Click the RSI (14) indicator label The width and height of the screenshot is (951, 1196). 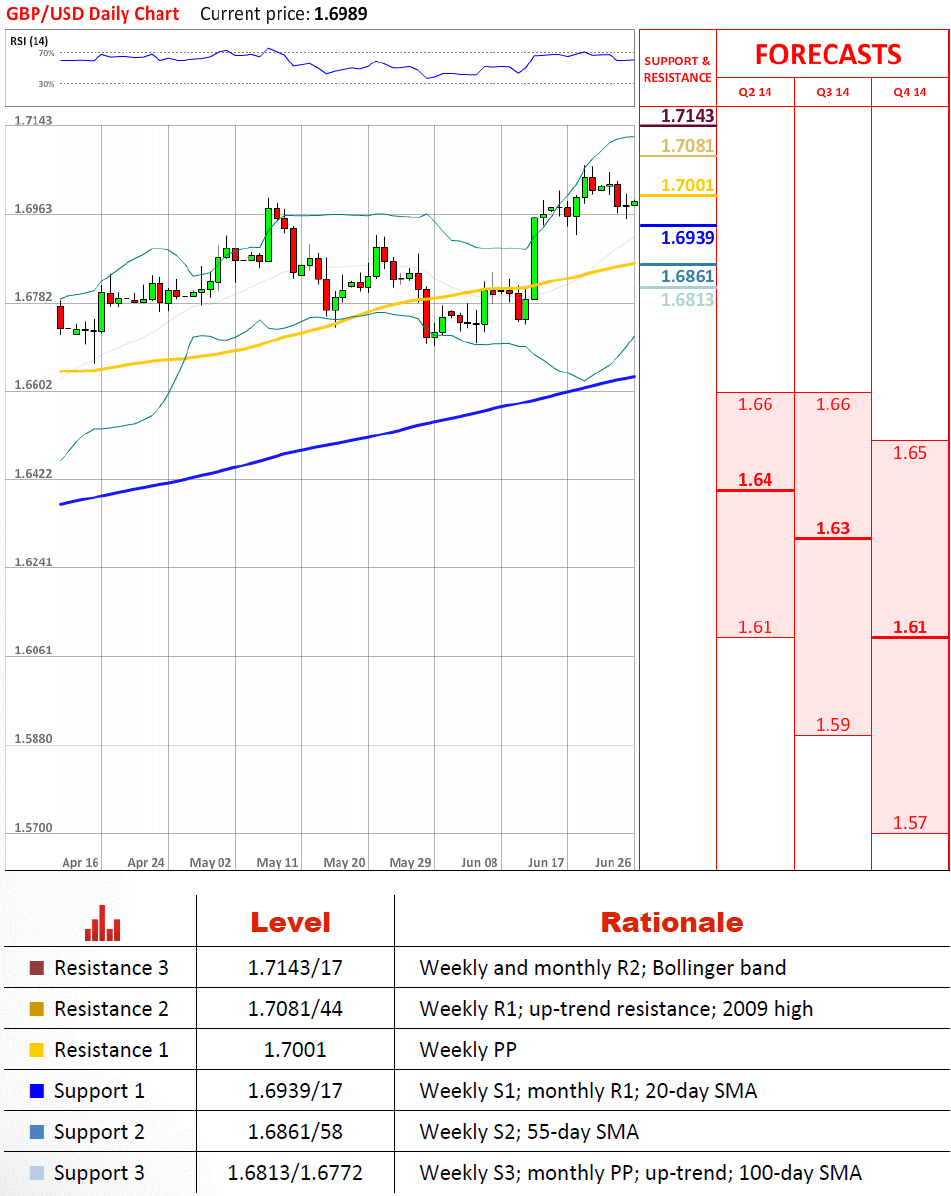pyautogui.click(x=29, y=41)
